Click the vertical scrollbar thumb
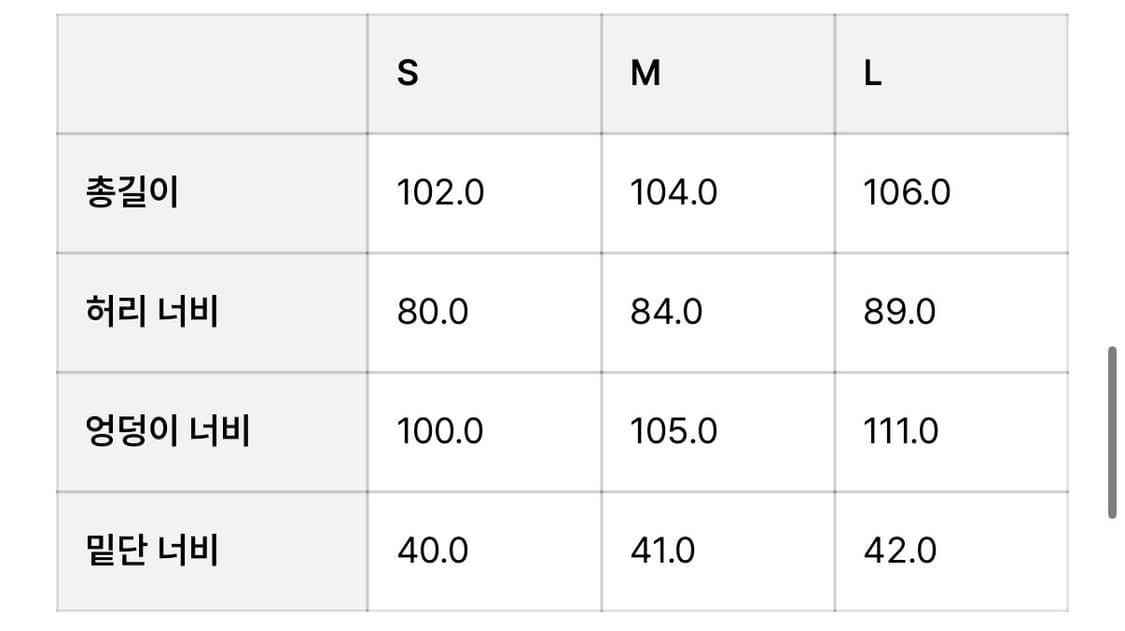The height and width of the screenshot is (631, 1125). [1112, 432]
